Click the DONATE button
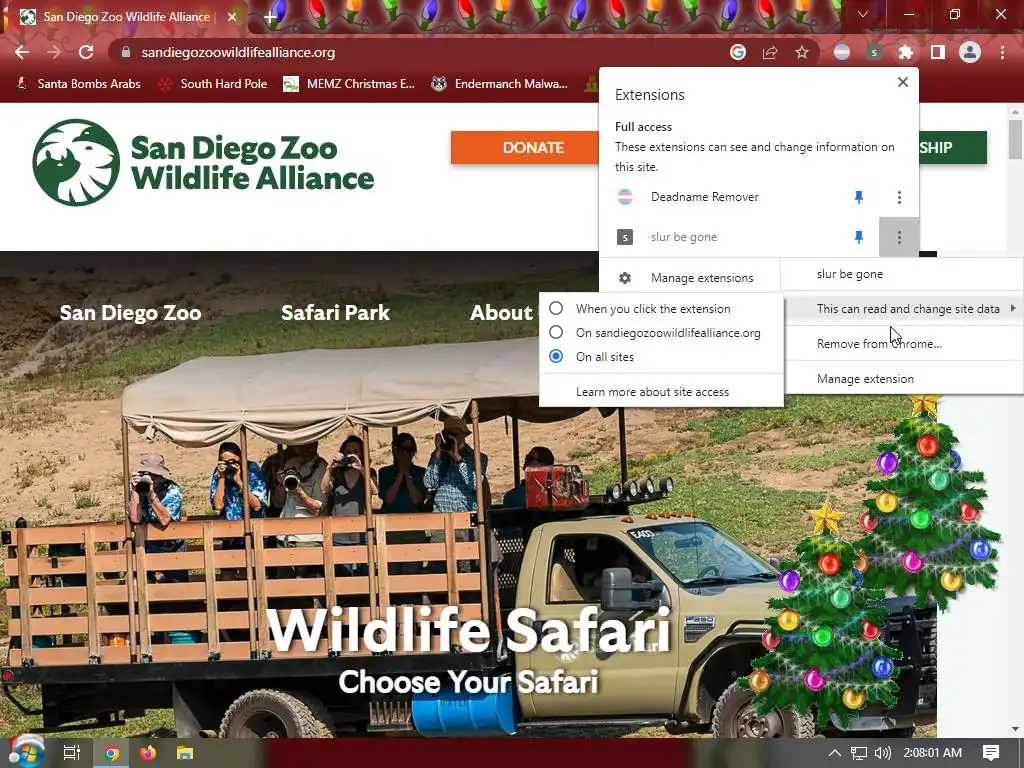Image resolution: width=1024 pixels, height=768 pixels. pyautogui.click(x=525, y=148)
